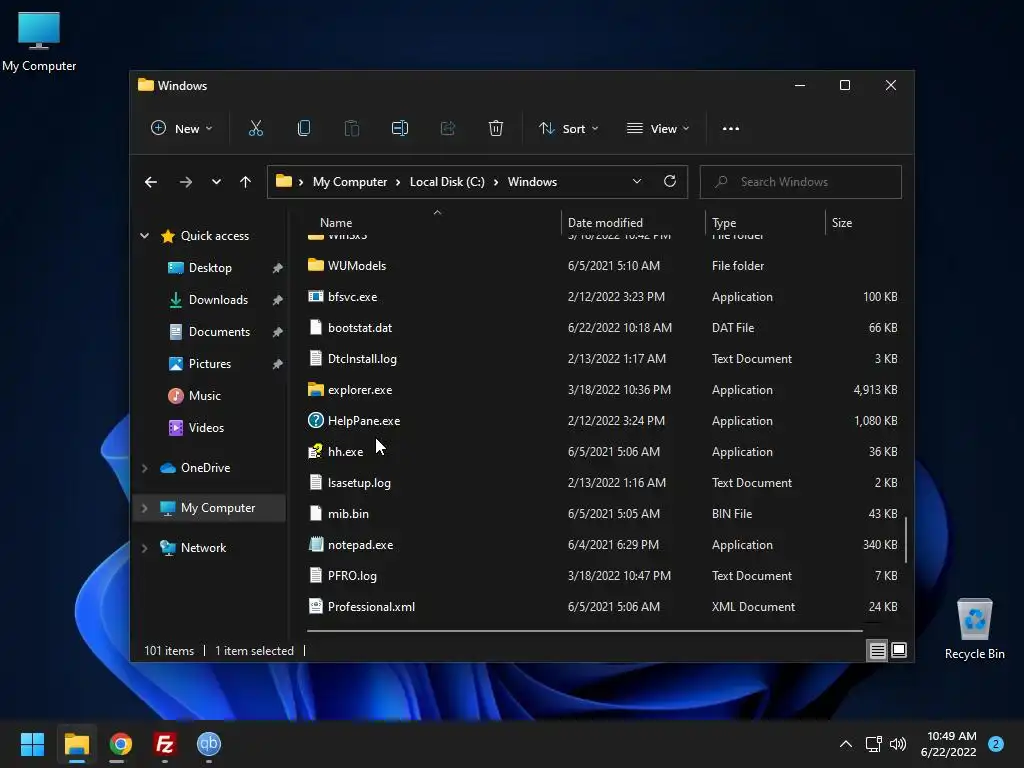Screen dimensions: 1024x768
Task: Click the vertical scrollbar thumb
Action: pos(905,539)
